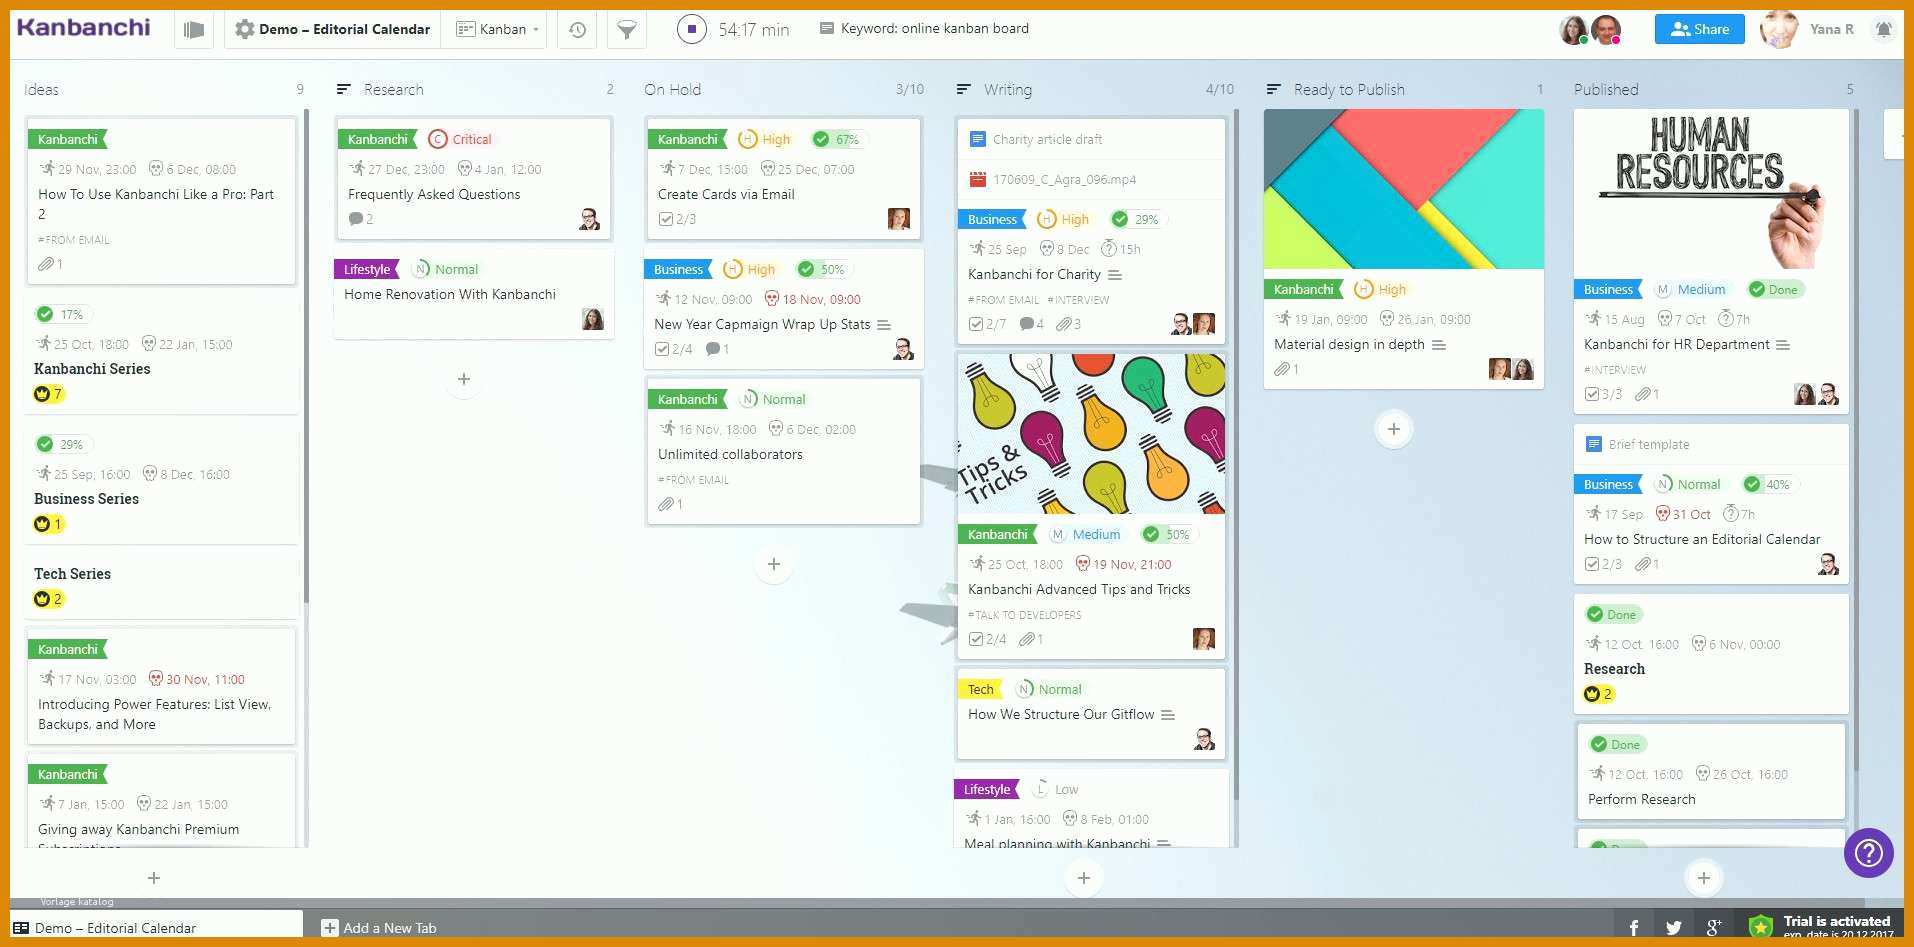Toggle Done status on Kanbanchi for HR Department

(1775, 290)
